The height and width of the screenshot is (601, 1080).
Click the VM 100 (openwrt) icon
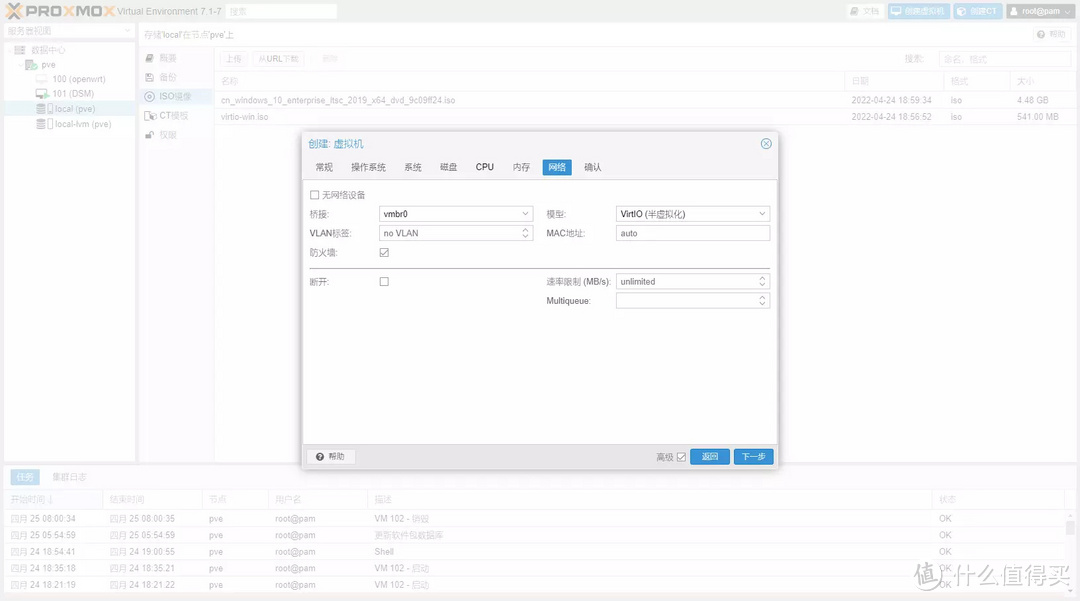[42, 79]
